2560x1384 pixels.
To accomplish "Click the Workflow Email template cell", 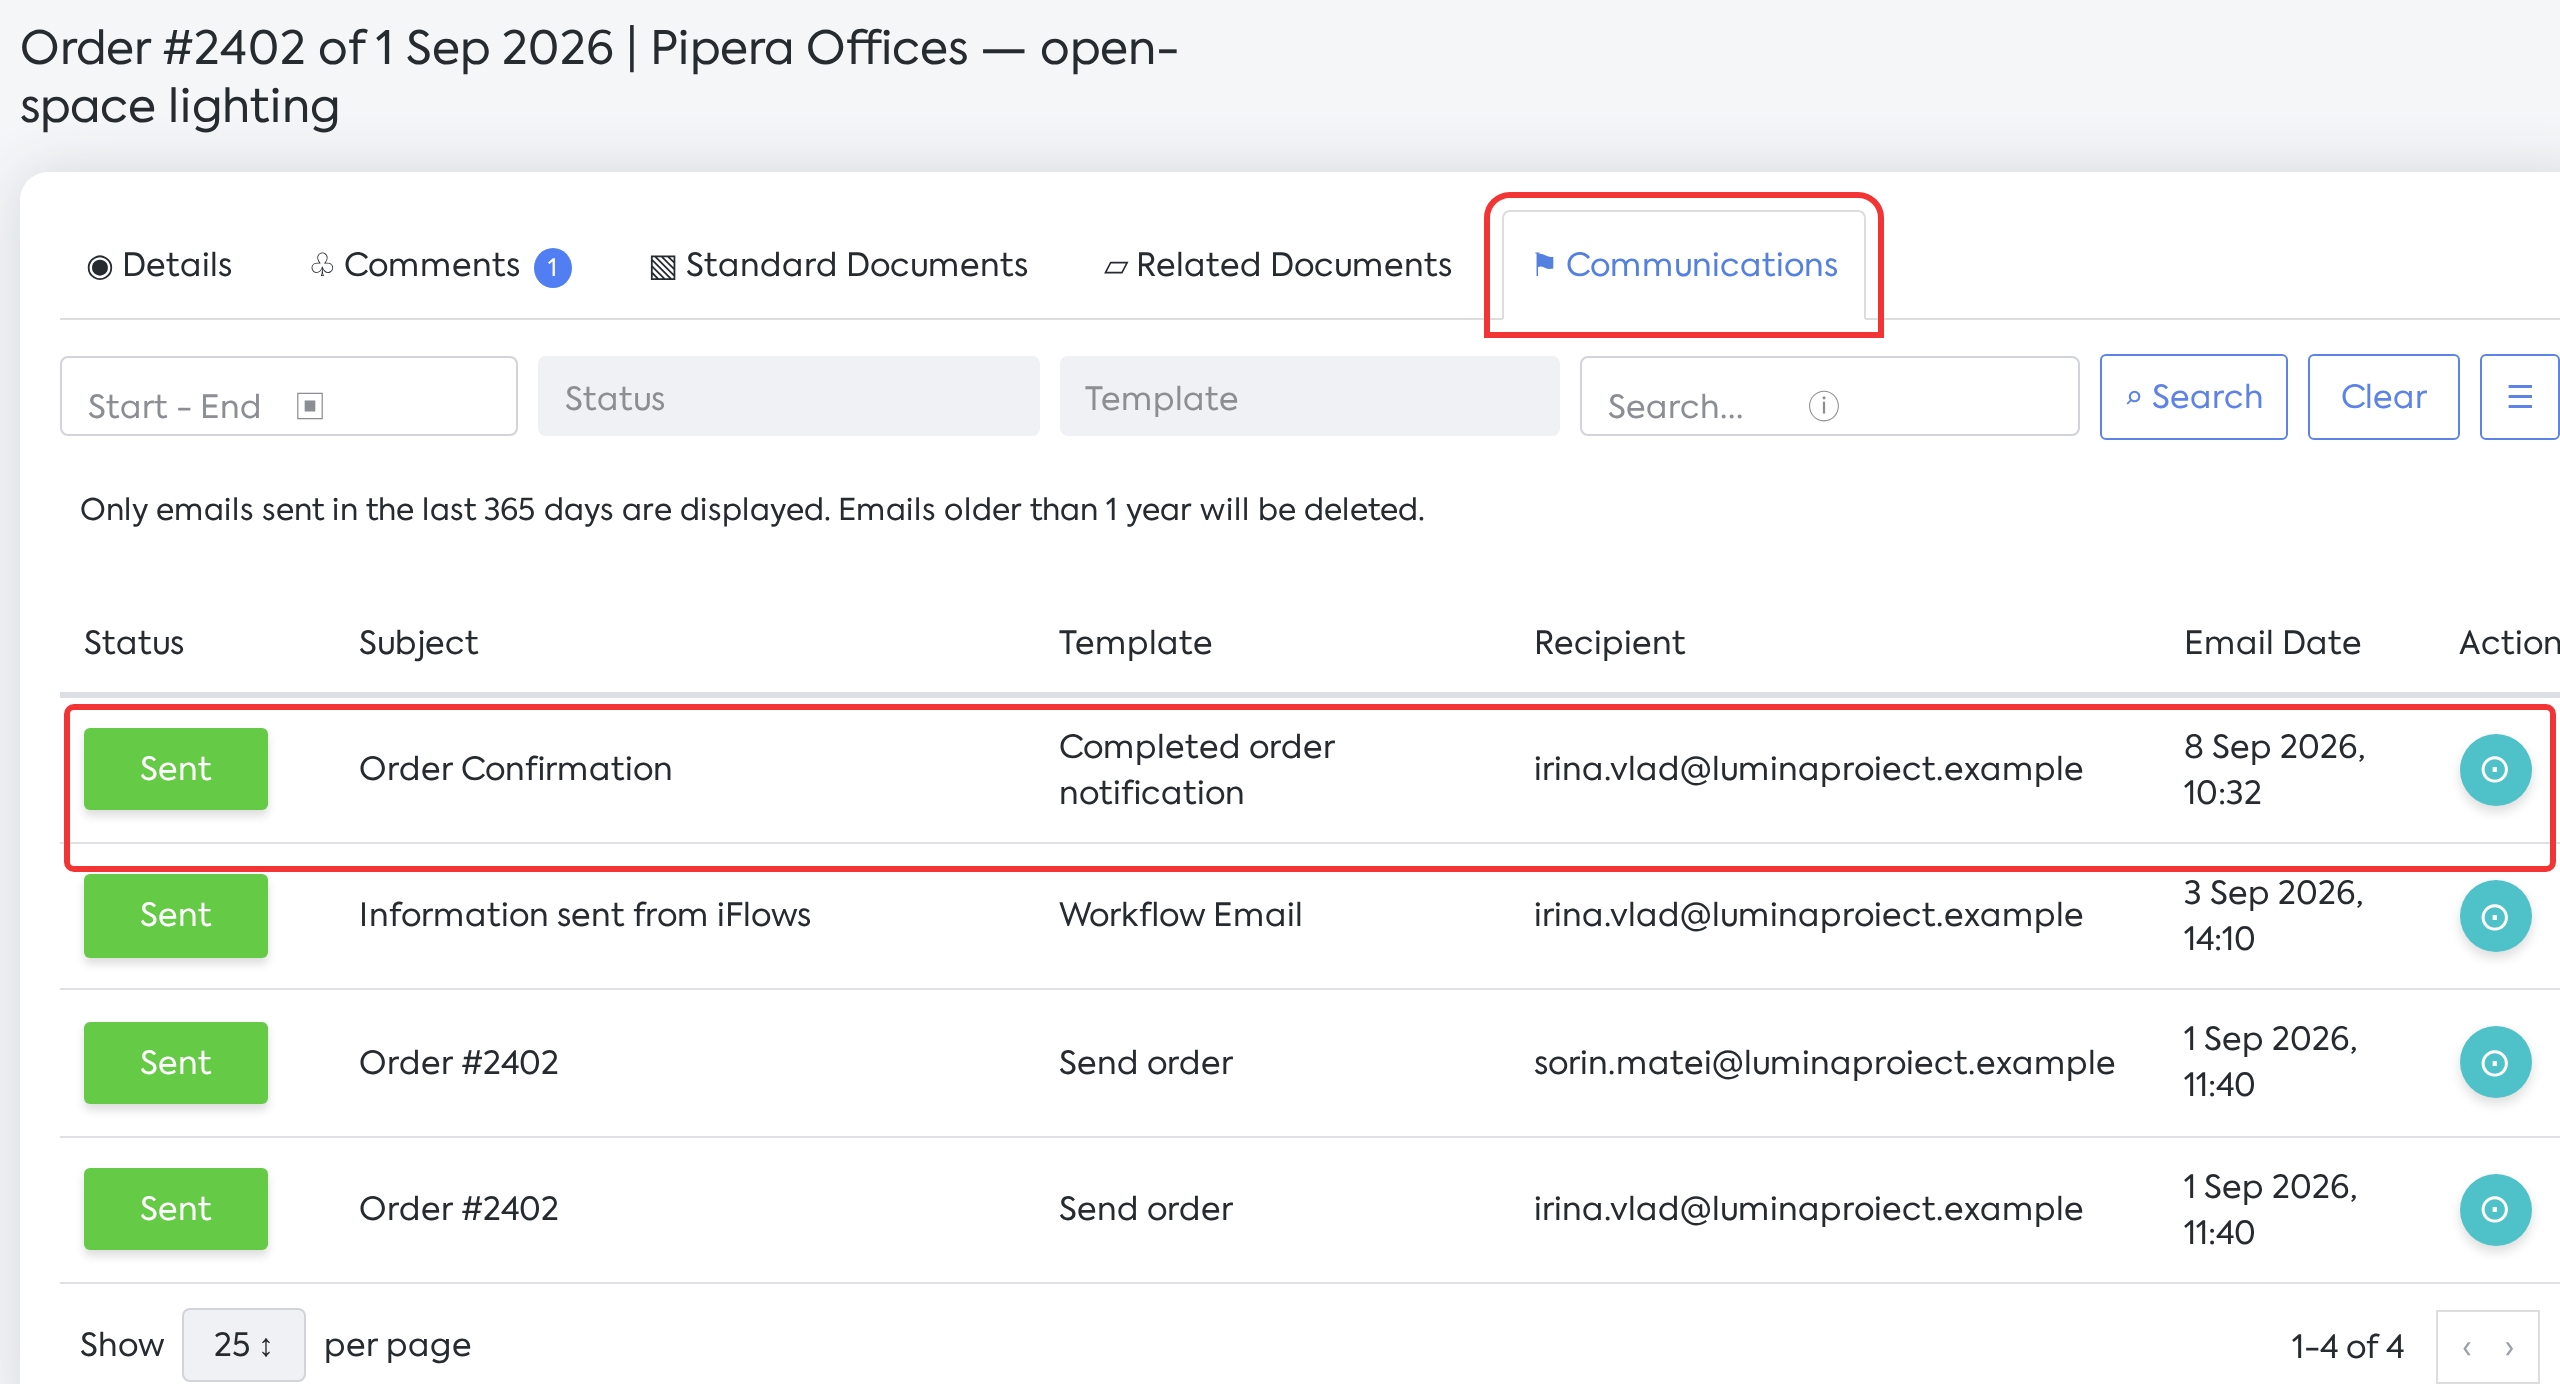I will click(x=1180, y=915).
